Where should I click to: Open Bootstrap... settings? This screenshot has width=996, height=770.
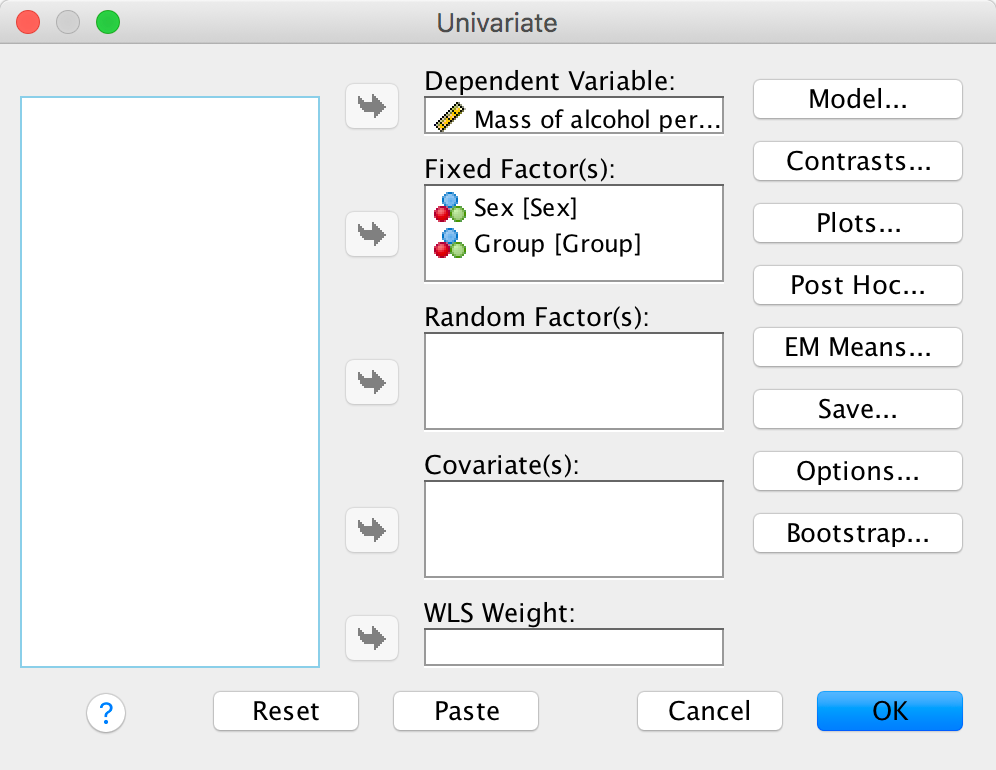pos(857,533)
